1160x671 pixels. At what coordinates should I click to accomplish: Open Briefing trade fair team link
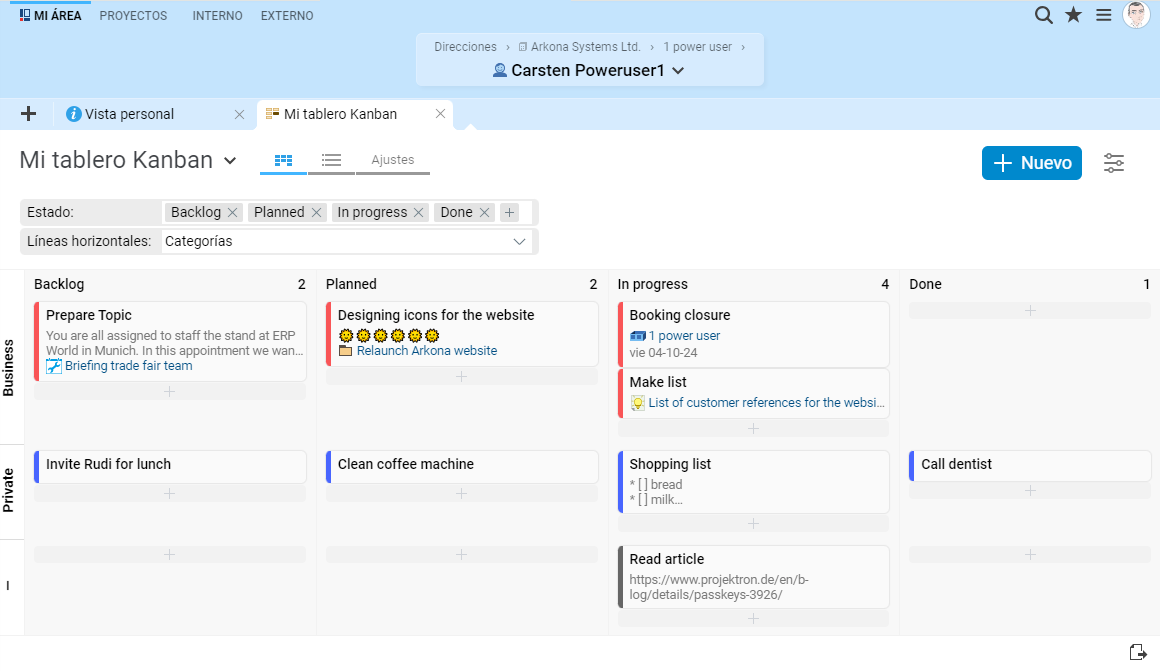click(129, 365)
